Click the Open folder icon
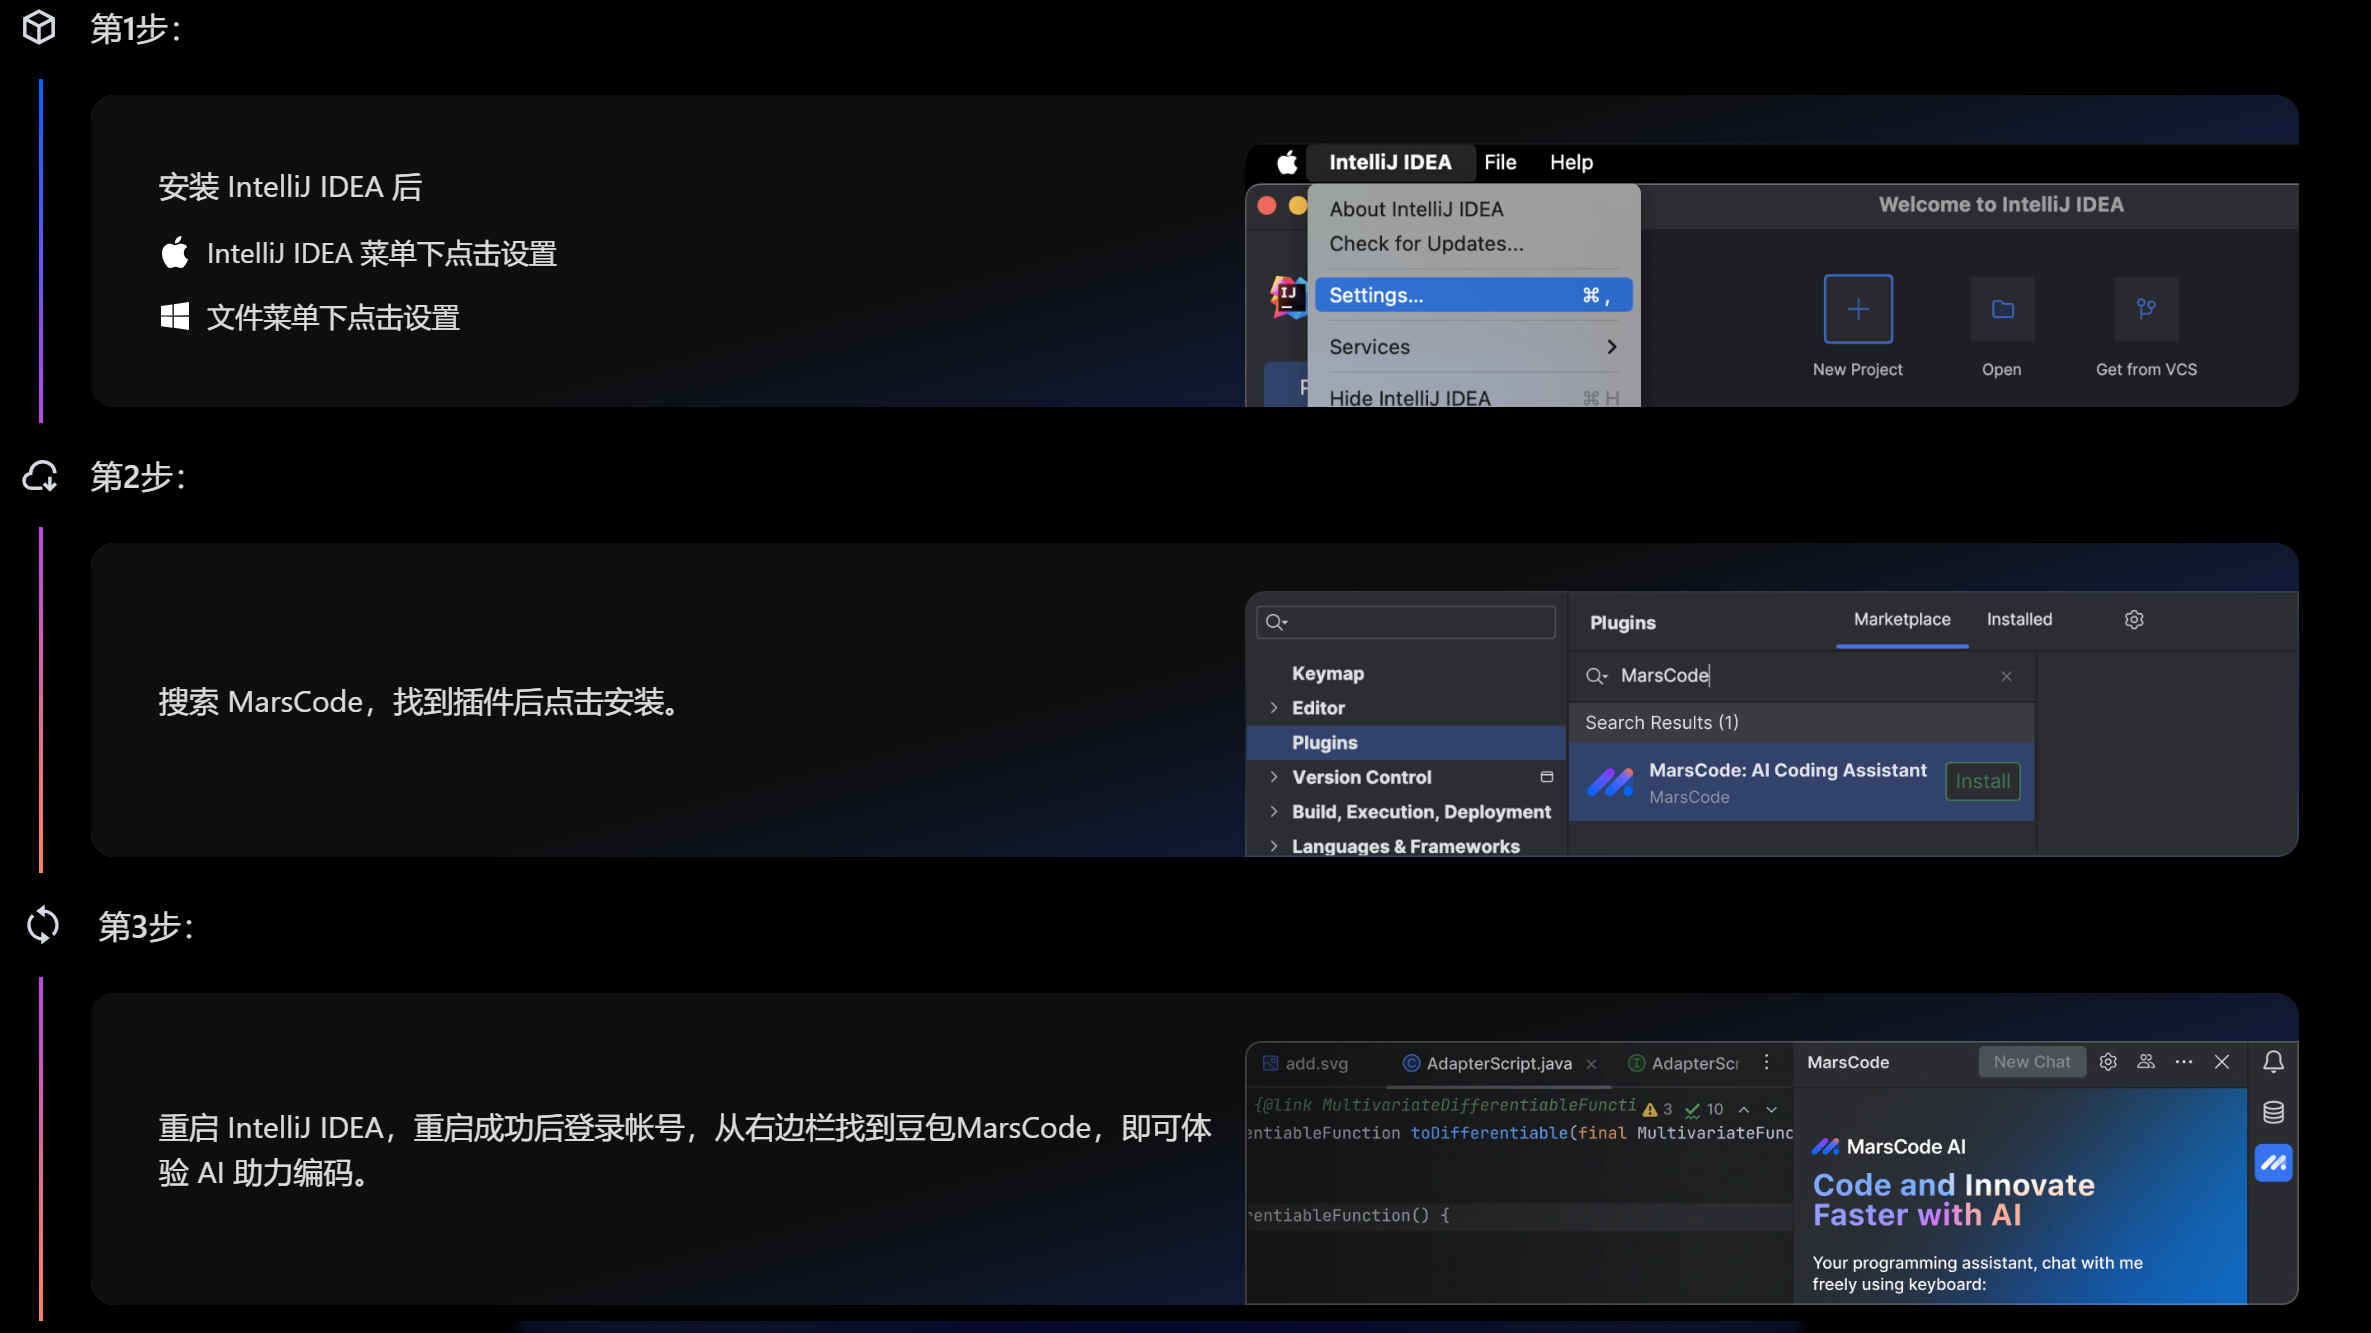The width and height of the screenshot is (2371, 1333). pos(2002,309)
